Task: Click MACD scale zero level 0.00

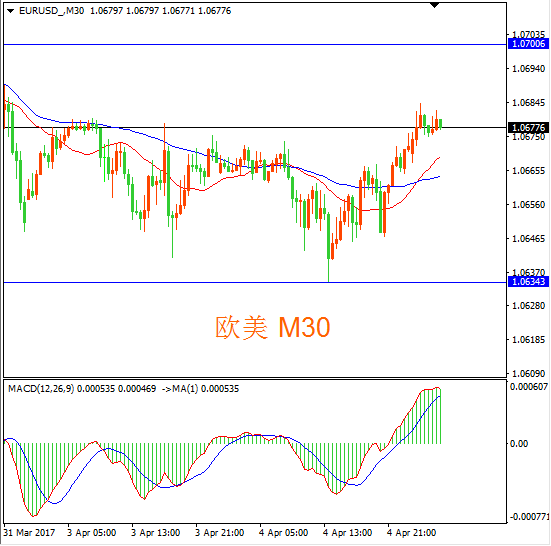Action: pyautogui.click(x=519, y=444)
